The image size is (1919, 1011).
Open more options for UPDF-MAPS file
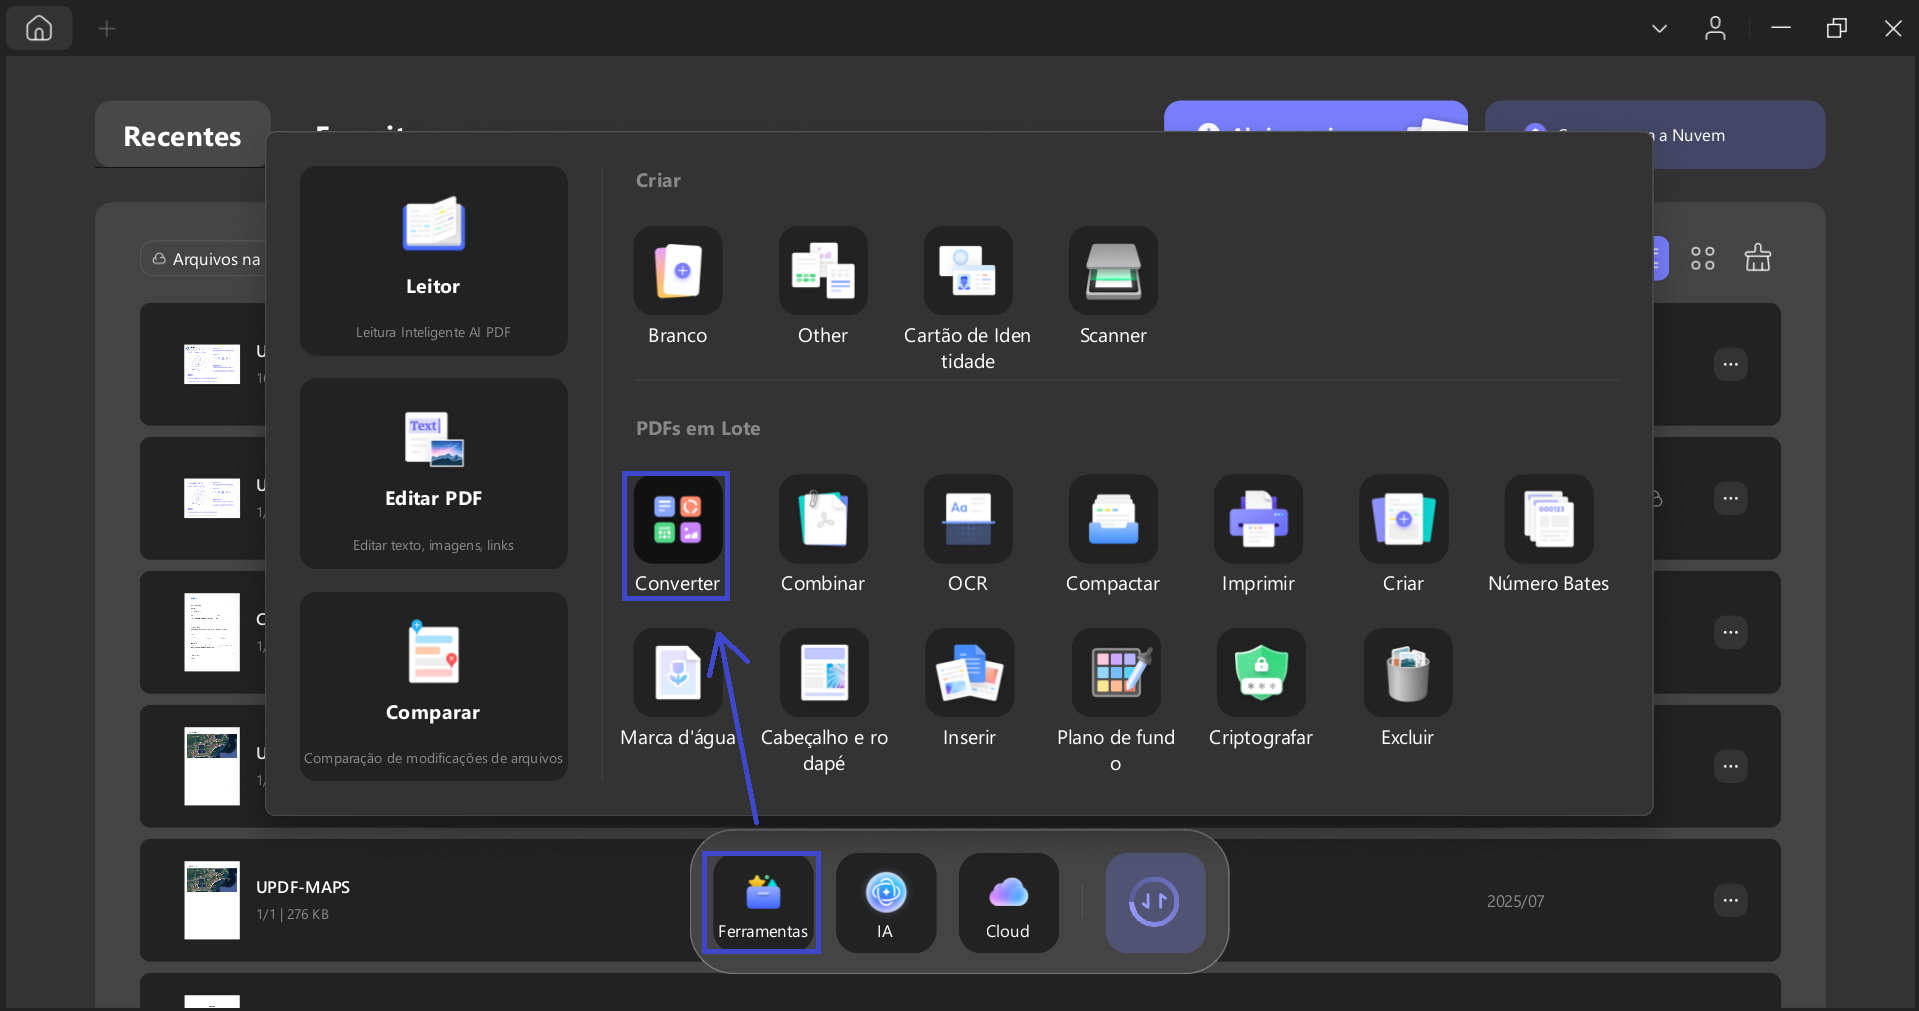click(1730, 900)
